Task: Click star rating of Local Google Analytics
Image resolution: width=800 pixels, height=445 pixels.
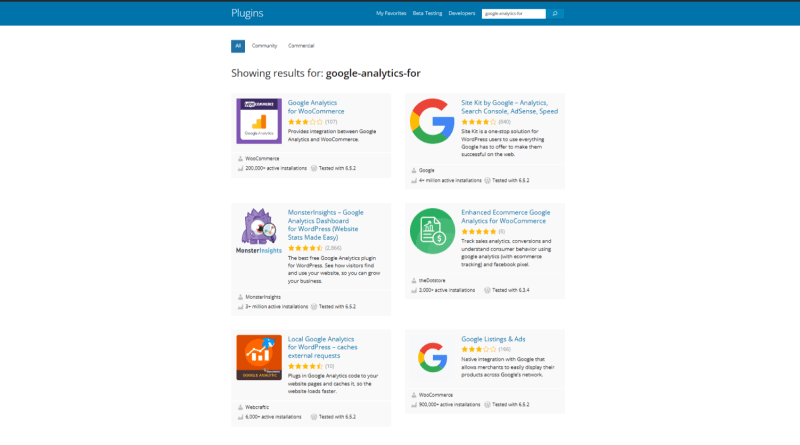Action: click(x=305, y=366)
